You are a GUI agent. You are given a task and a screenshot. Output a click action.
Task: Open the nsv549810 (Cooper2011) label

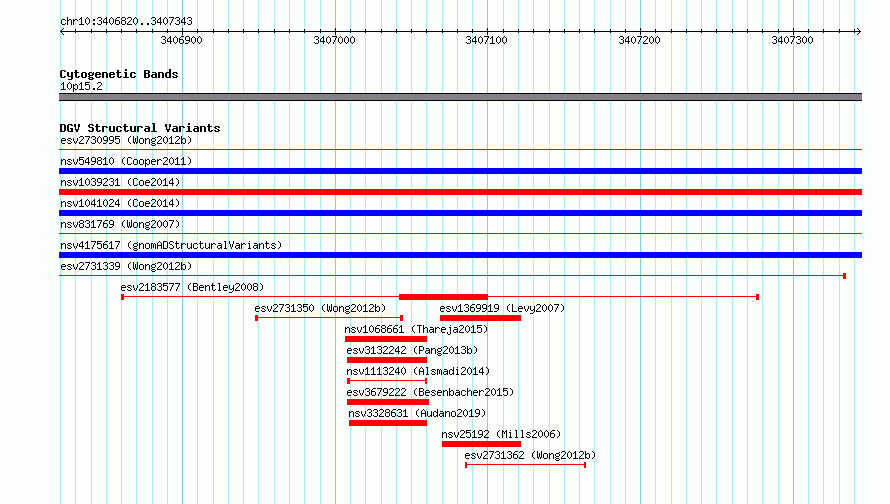click(x=126, y=161)
